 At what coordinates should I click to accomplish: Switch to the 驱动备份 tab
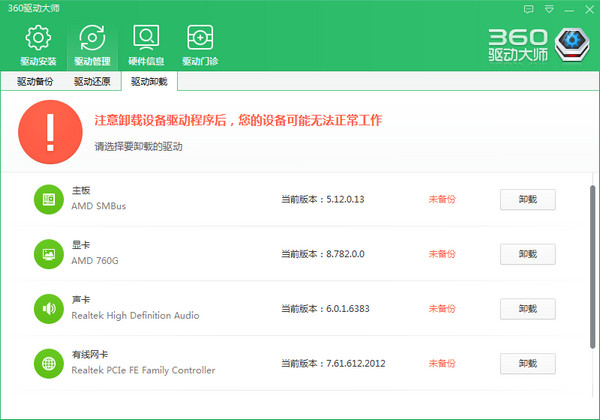34,82
